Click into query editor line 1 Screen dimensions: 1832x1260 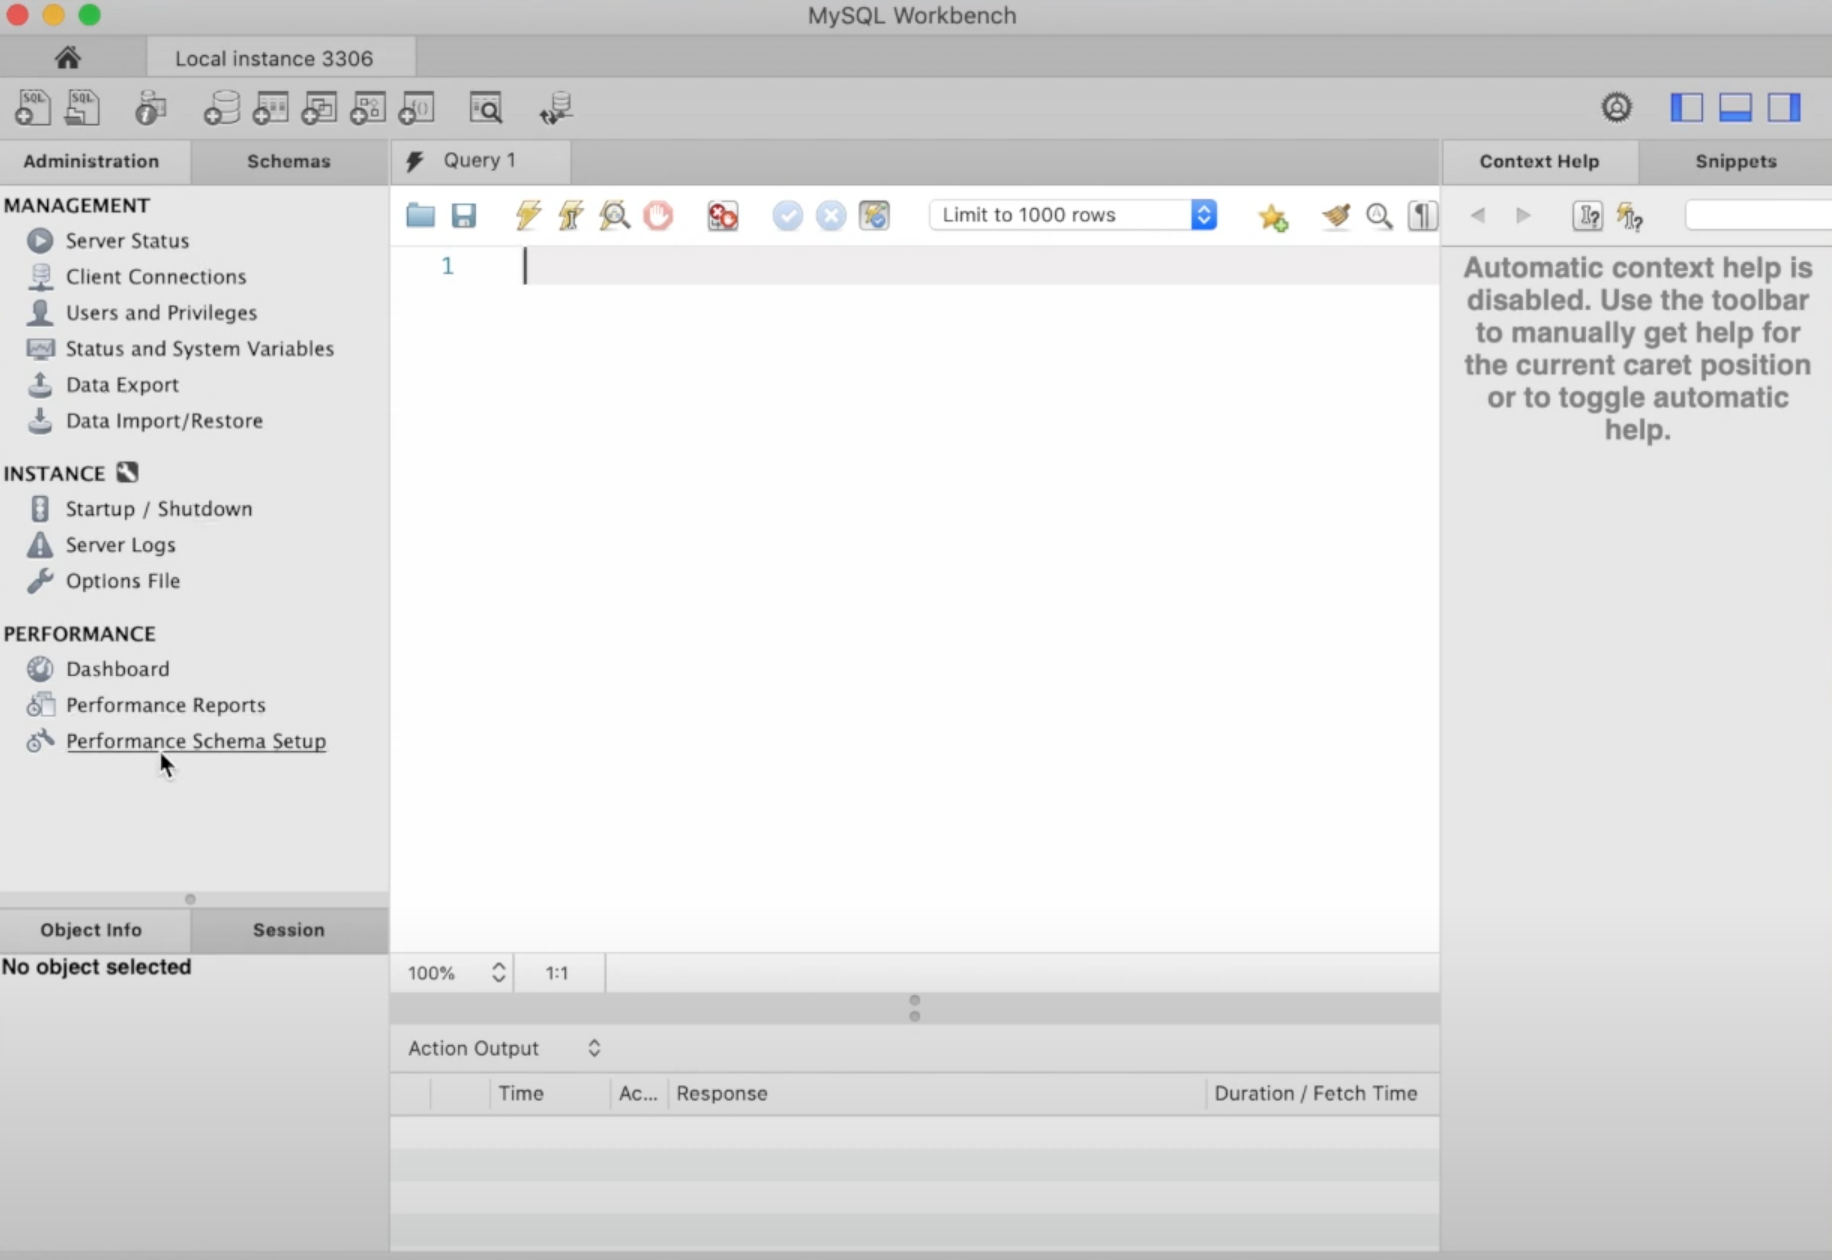click(980, 266)
